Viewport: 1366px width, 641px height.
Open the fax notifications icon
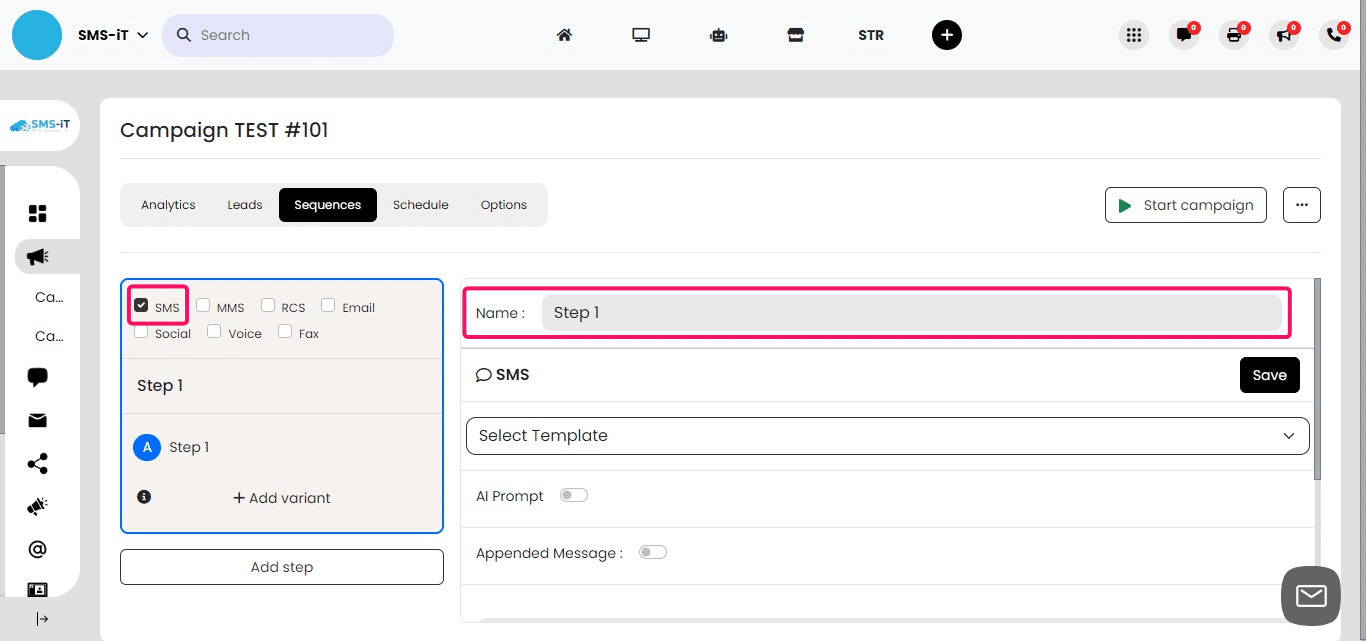tap(1234, 35)
